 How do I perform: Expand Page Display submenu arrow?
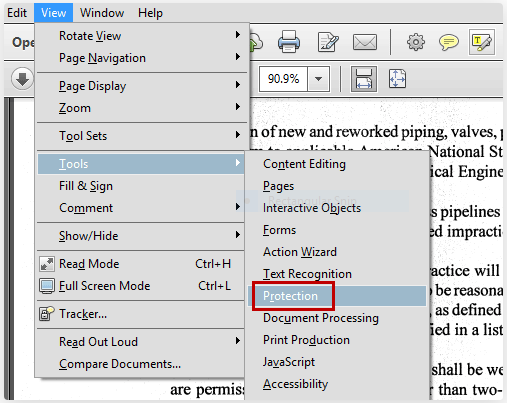click(238, 85)
